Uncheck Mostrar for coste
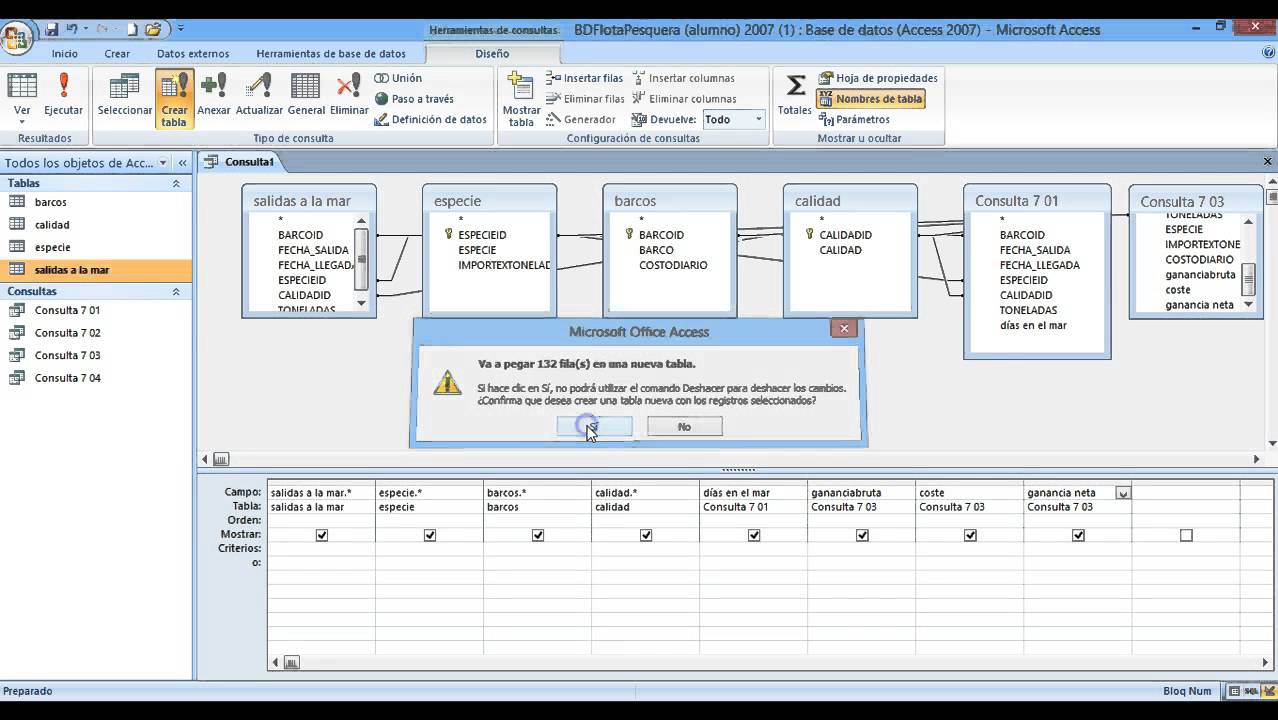The image size is (1278, 720). click(x=970, y=536)
